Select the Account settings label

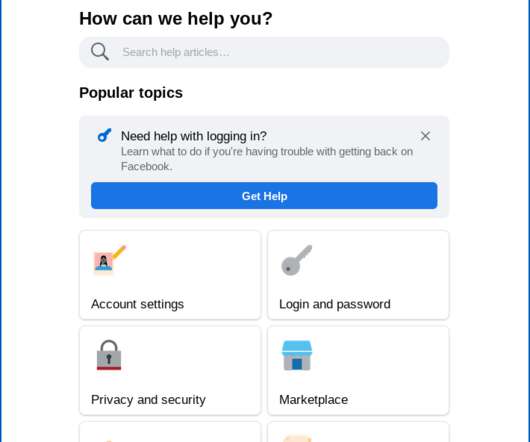pyautogui.click(x=137, y=304)
